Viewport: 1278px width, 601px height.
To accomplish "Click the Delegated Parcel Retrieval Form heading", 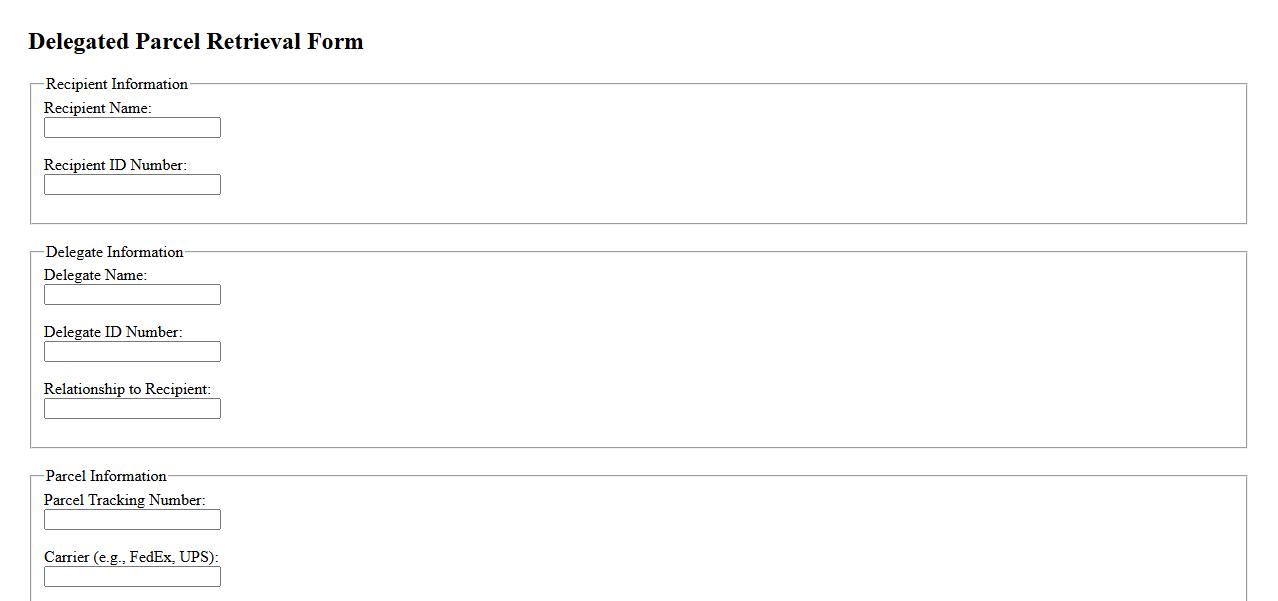I will tap(196, 42).
